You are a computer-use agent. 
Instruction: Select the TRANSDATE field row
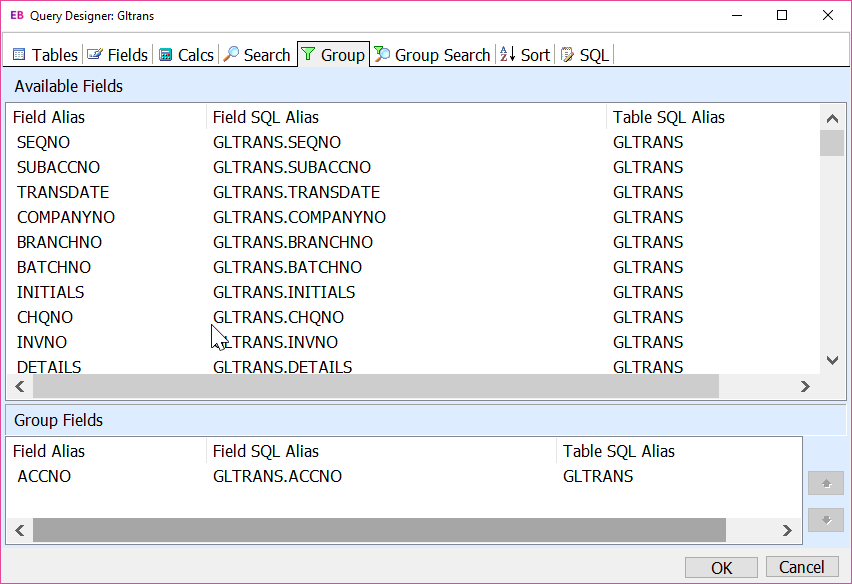tap(63, 192)
